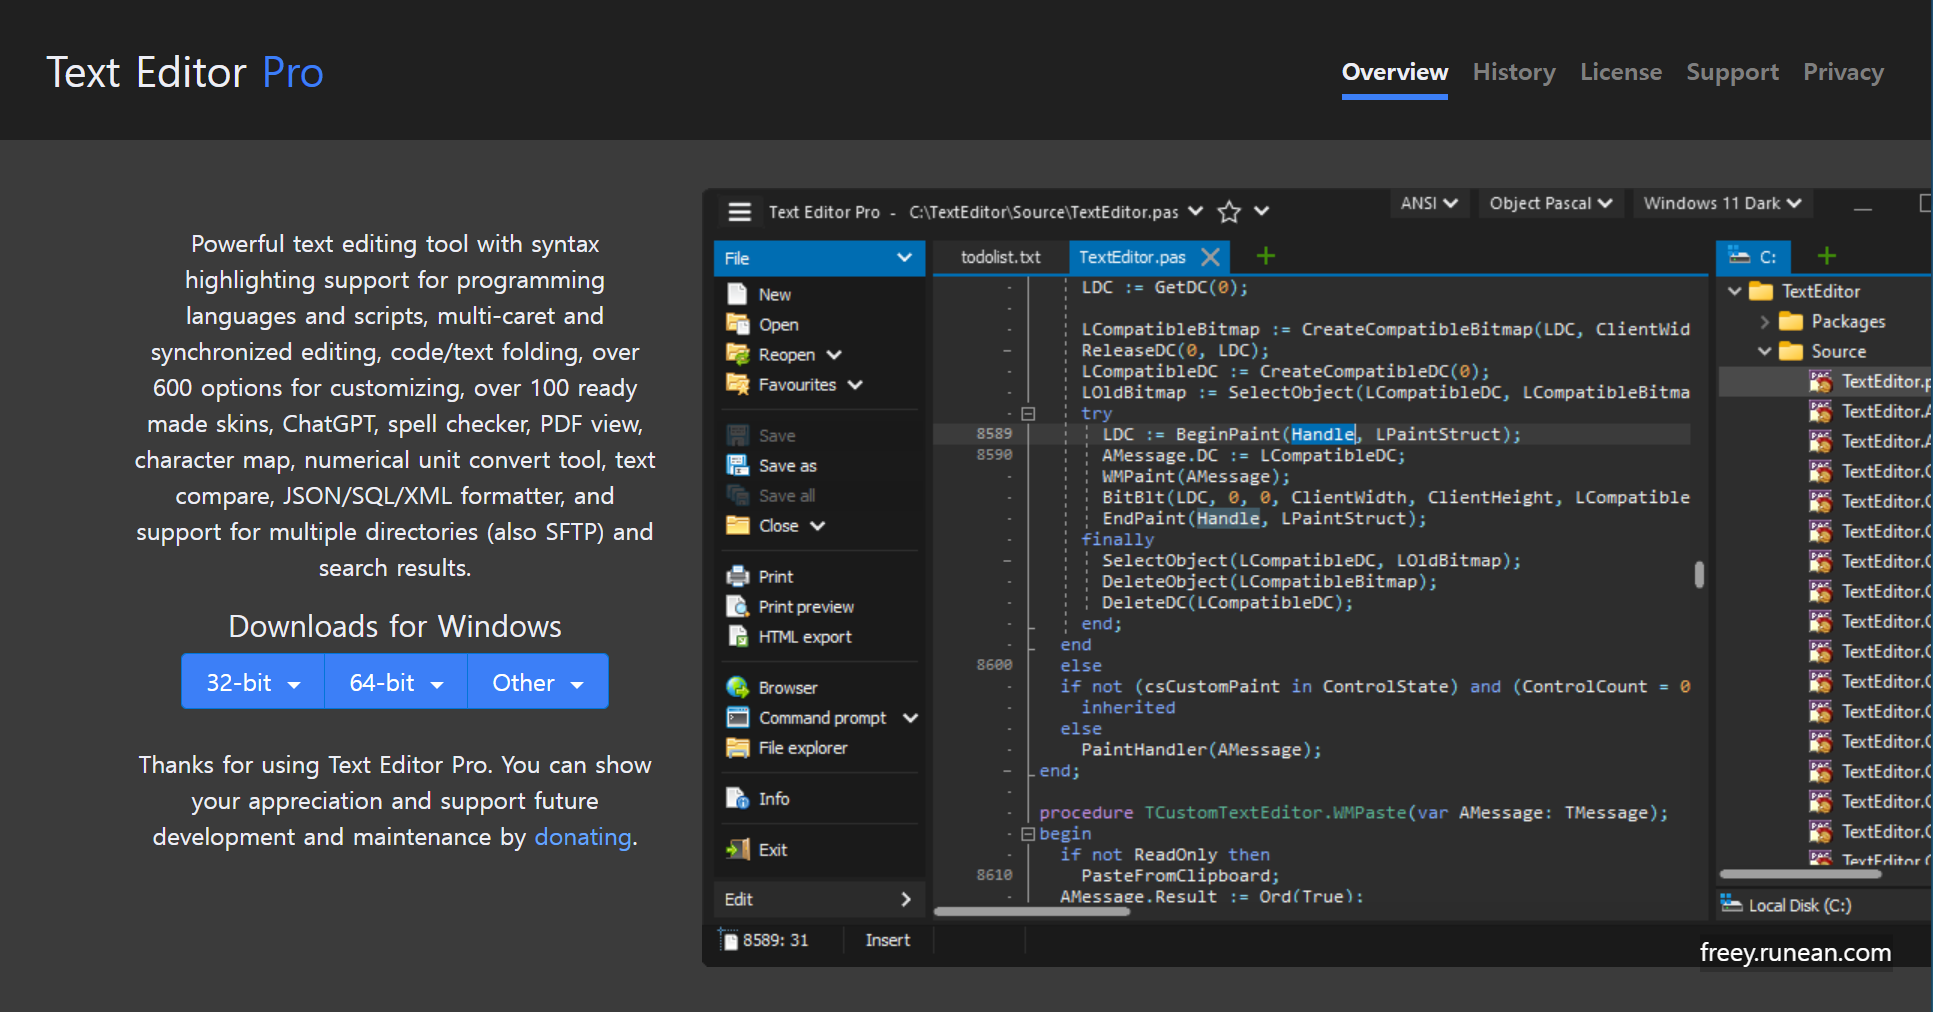
Task: Collapse the code fold at the try block
Action: (x=1029, y=413)
